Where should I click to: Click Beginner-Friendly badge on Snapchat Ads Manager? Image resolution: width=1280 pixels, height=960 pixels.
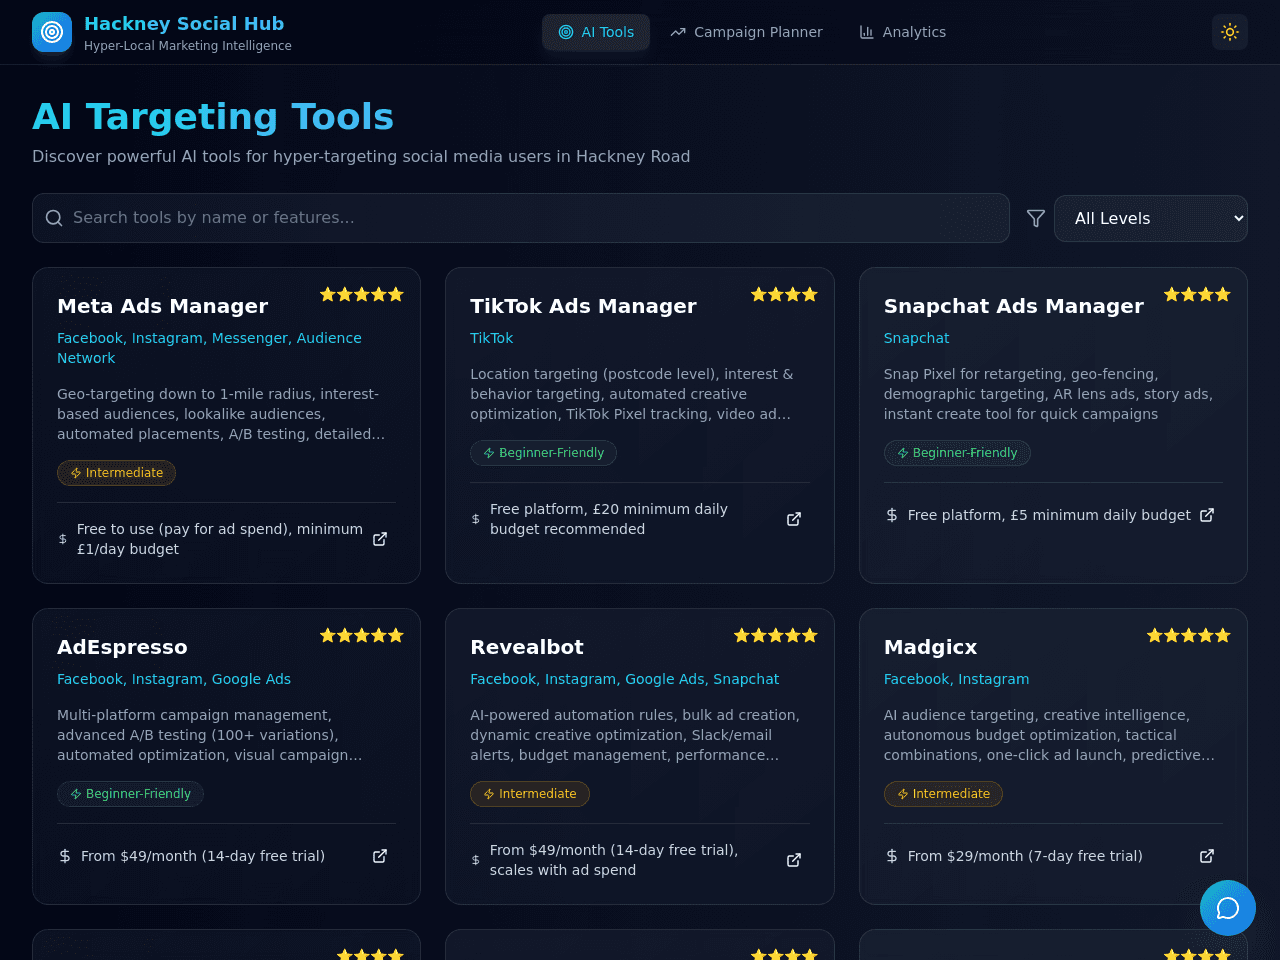click(x=957, y=453)
